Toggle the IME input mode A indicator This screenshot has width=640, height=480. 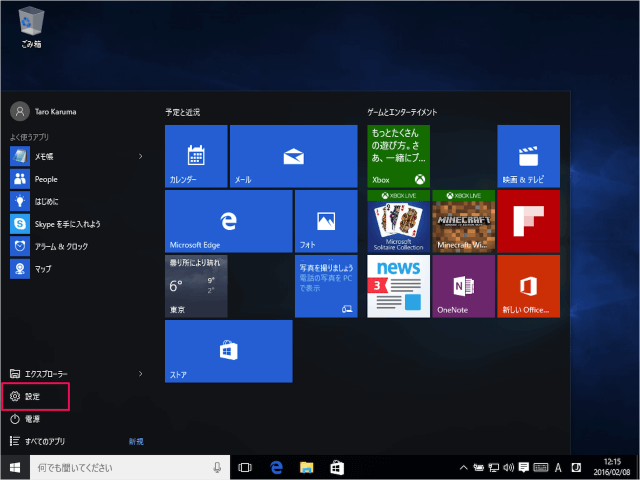tap(558, 468)
